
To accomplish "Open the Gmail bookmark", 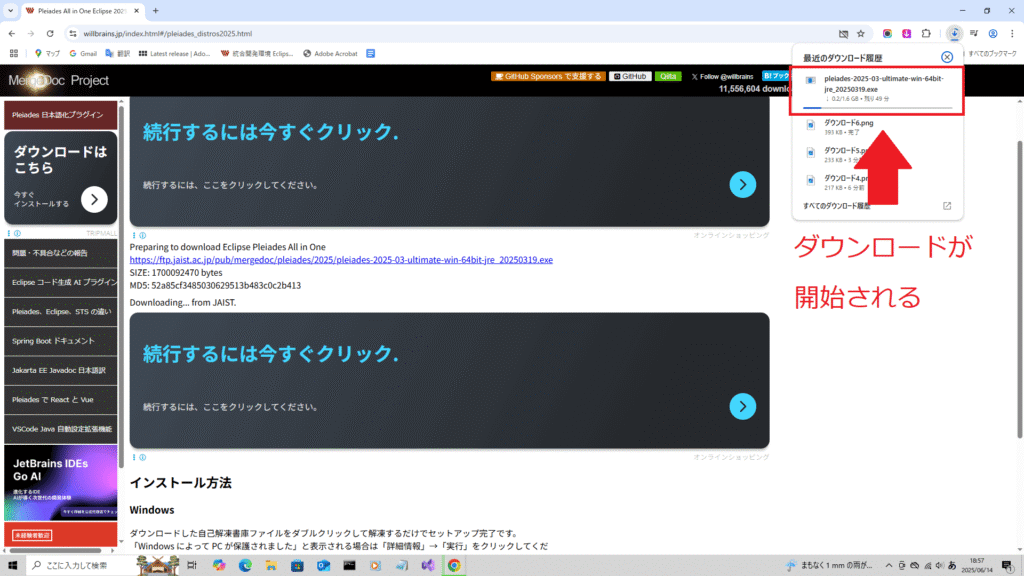I will [x=83, y=54].
